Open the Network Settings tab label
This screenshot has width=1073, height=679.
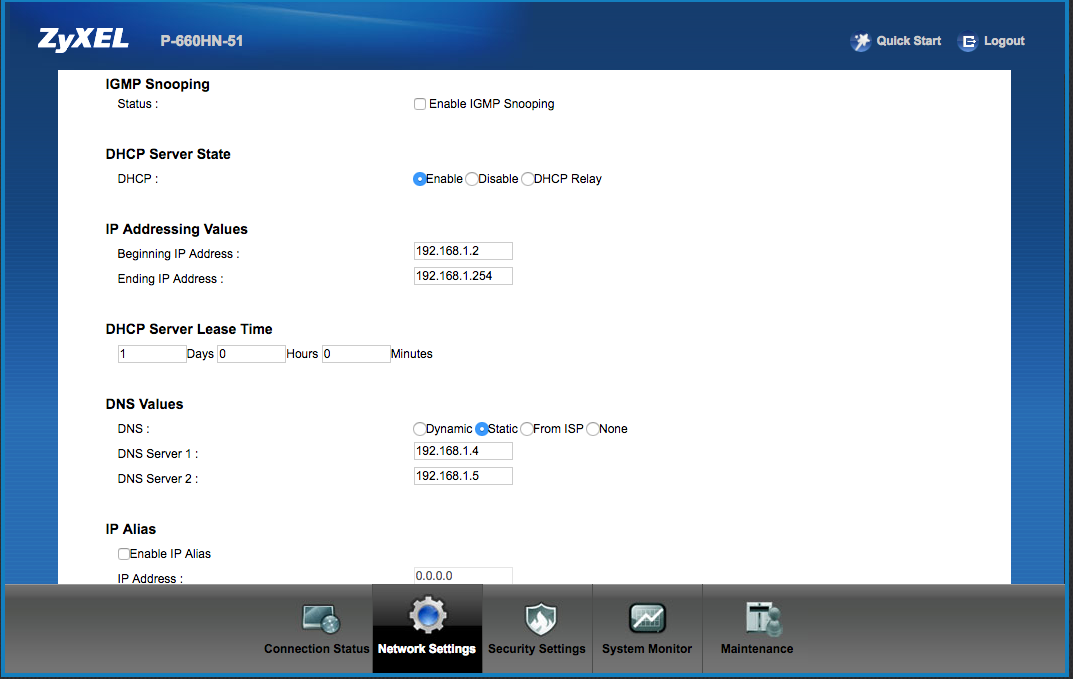click(427, 649)
